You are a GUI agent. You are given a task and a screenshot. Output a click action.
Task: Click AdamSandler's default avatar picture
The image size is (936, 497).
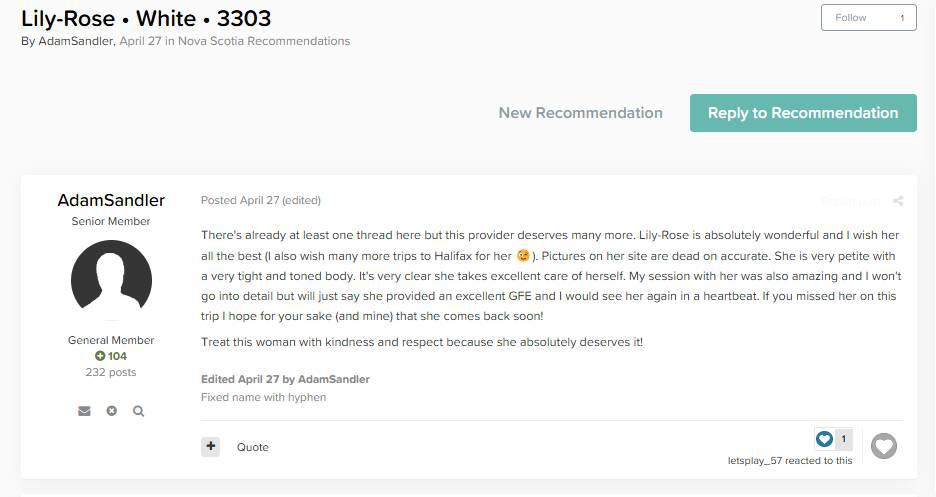[111, 281]
